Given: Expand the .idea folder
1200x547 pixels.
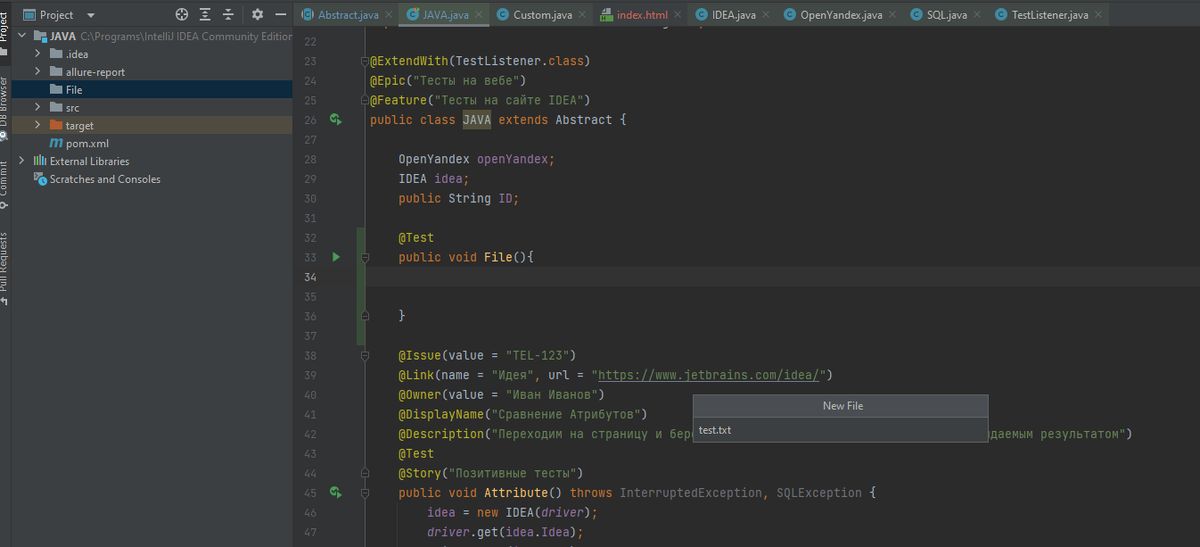Looking at the screenshot, I should tap(38, 54).
